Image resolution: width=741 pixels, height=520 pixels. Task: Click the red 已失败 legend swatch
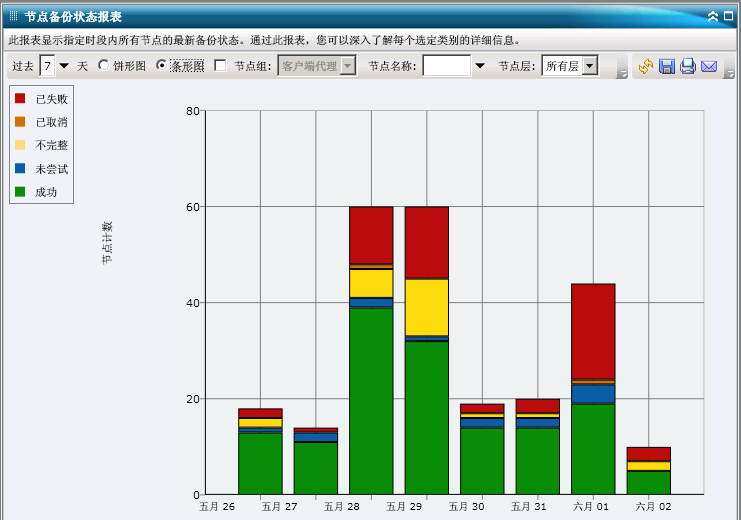pyautogui.click(x=20, y=98)
